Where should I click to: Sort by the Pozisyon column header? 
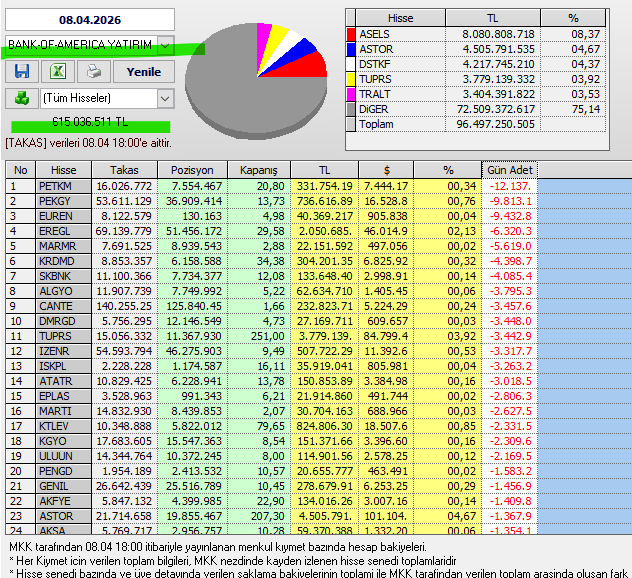pos(192,170)
